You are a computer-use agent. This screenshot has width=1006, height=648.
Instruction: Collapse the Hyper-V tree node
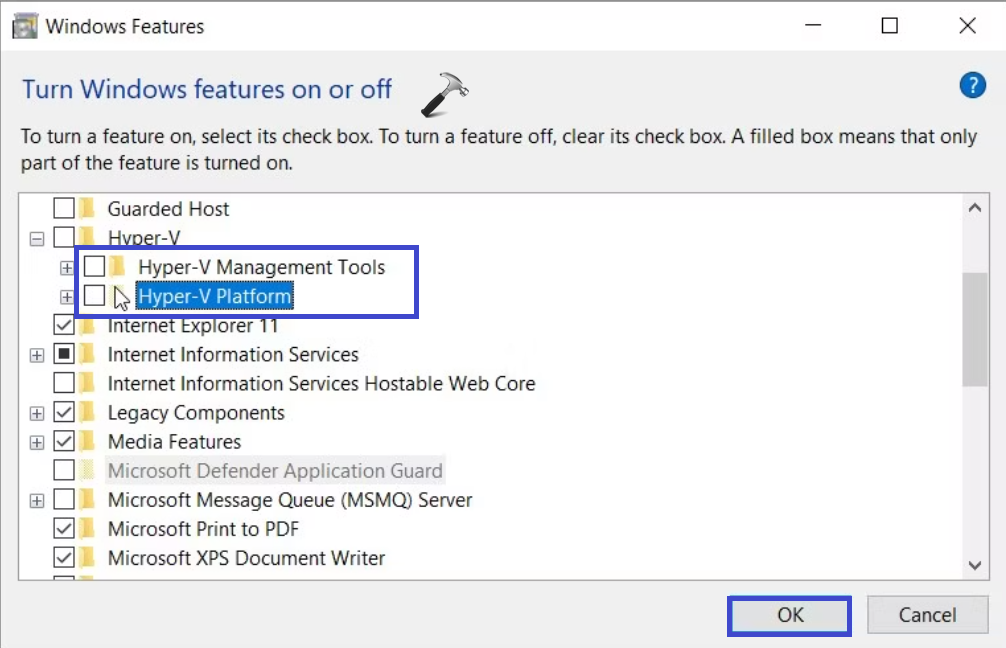click(37, 239)
